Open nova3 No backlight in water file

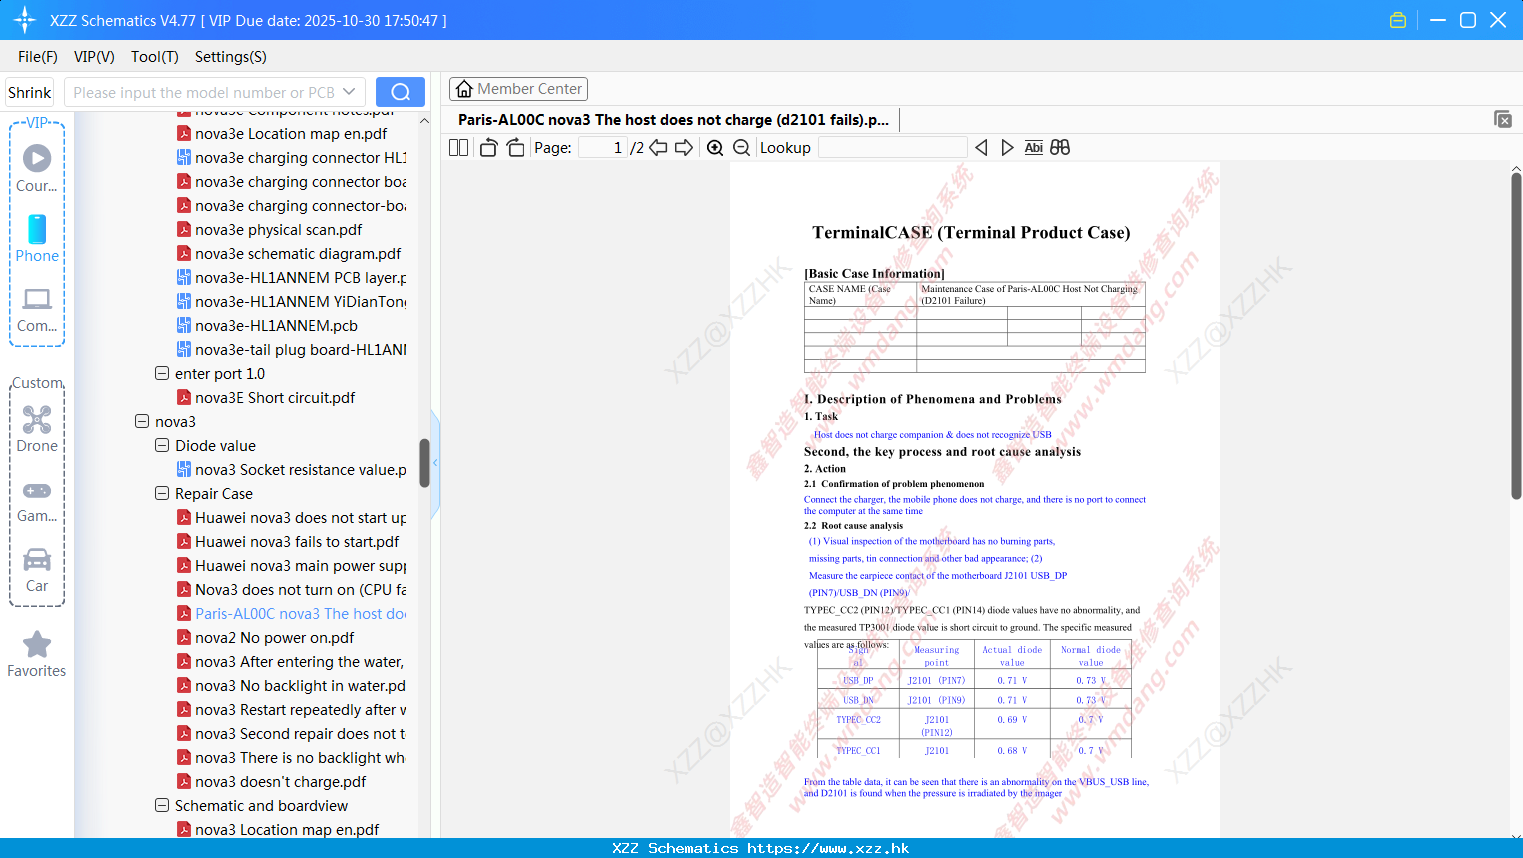(x=300, y=685)
